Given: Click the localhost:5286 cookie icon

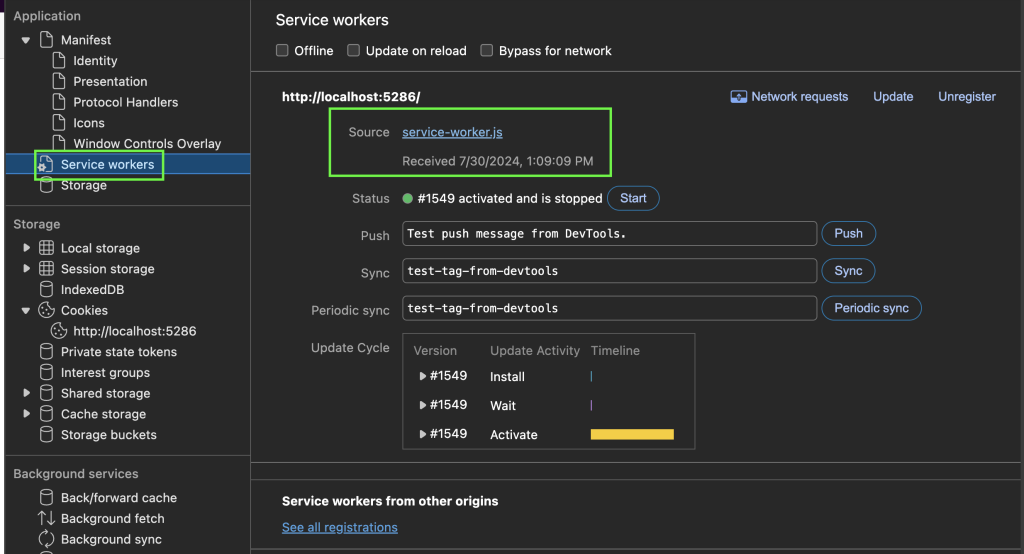Looking at the screenshot, I should click(x=59, y=331).
